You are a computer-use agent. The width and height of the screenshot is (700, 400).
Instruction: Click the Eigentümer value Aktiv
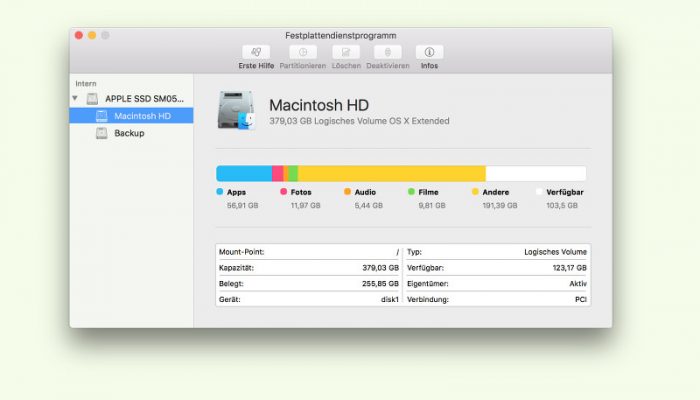coord(578,283)
